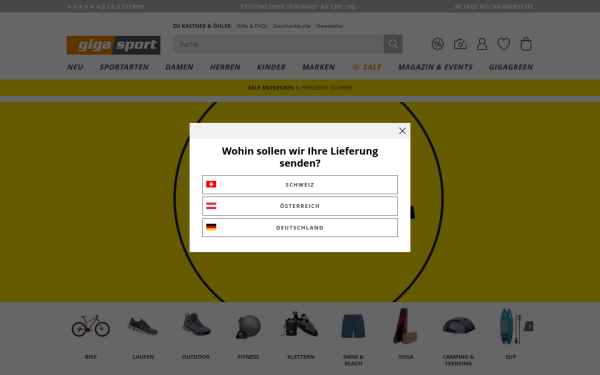Open the GIGAGREEN menu
Image resolution: width=600 pixels, height=375 pixels.
511,67
